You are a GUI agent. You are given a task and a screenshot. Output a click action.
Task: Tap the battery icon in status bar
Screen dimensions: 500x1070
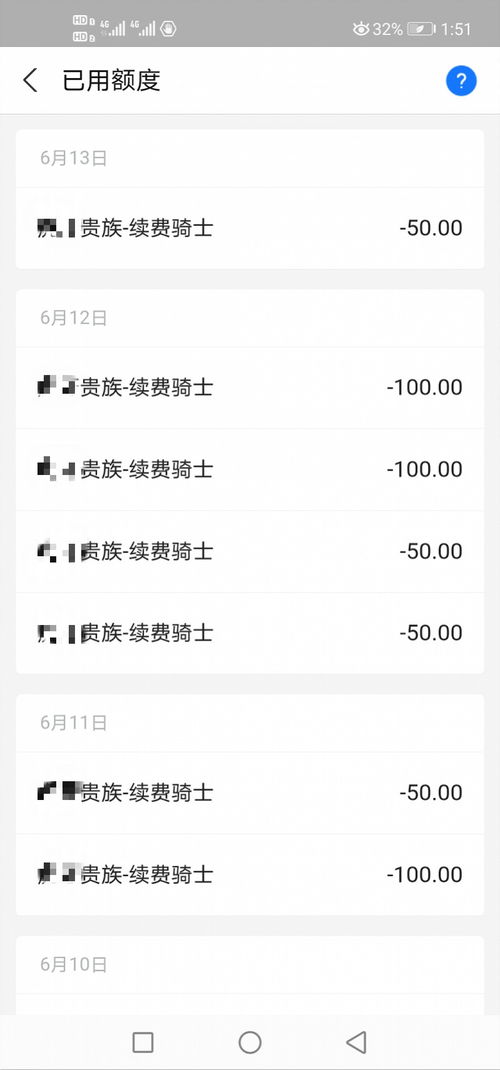tap(421, 29)
